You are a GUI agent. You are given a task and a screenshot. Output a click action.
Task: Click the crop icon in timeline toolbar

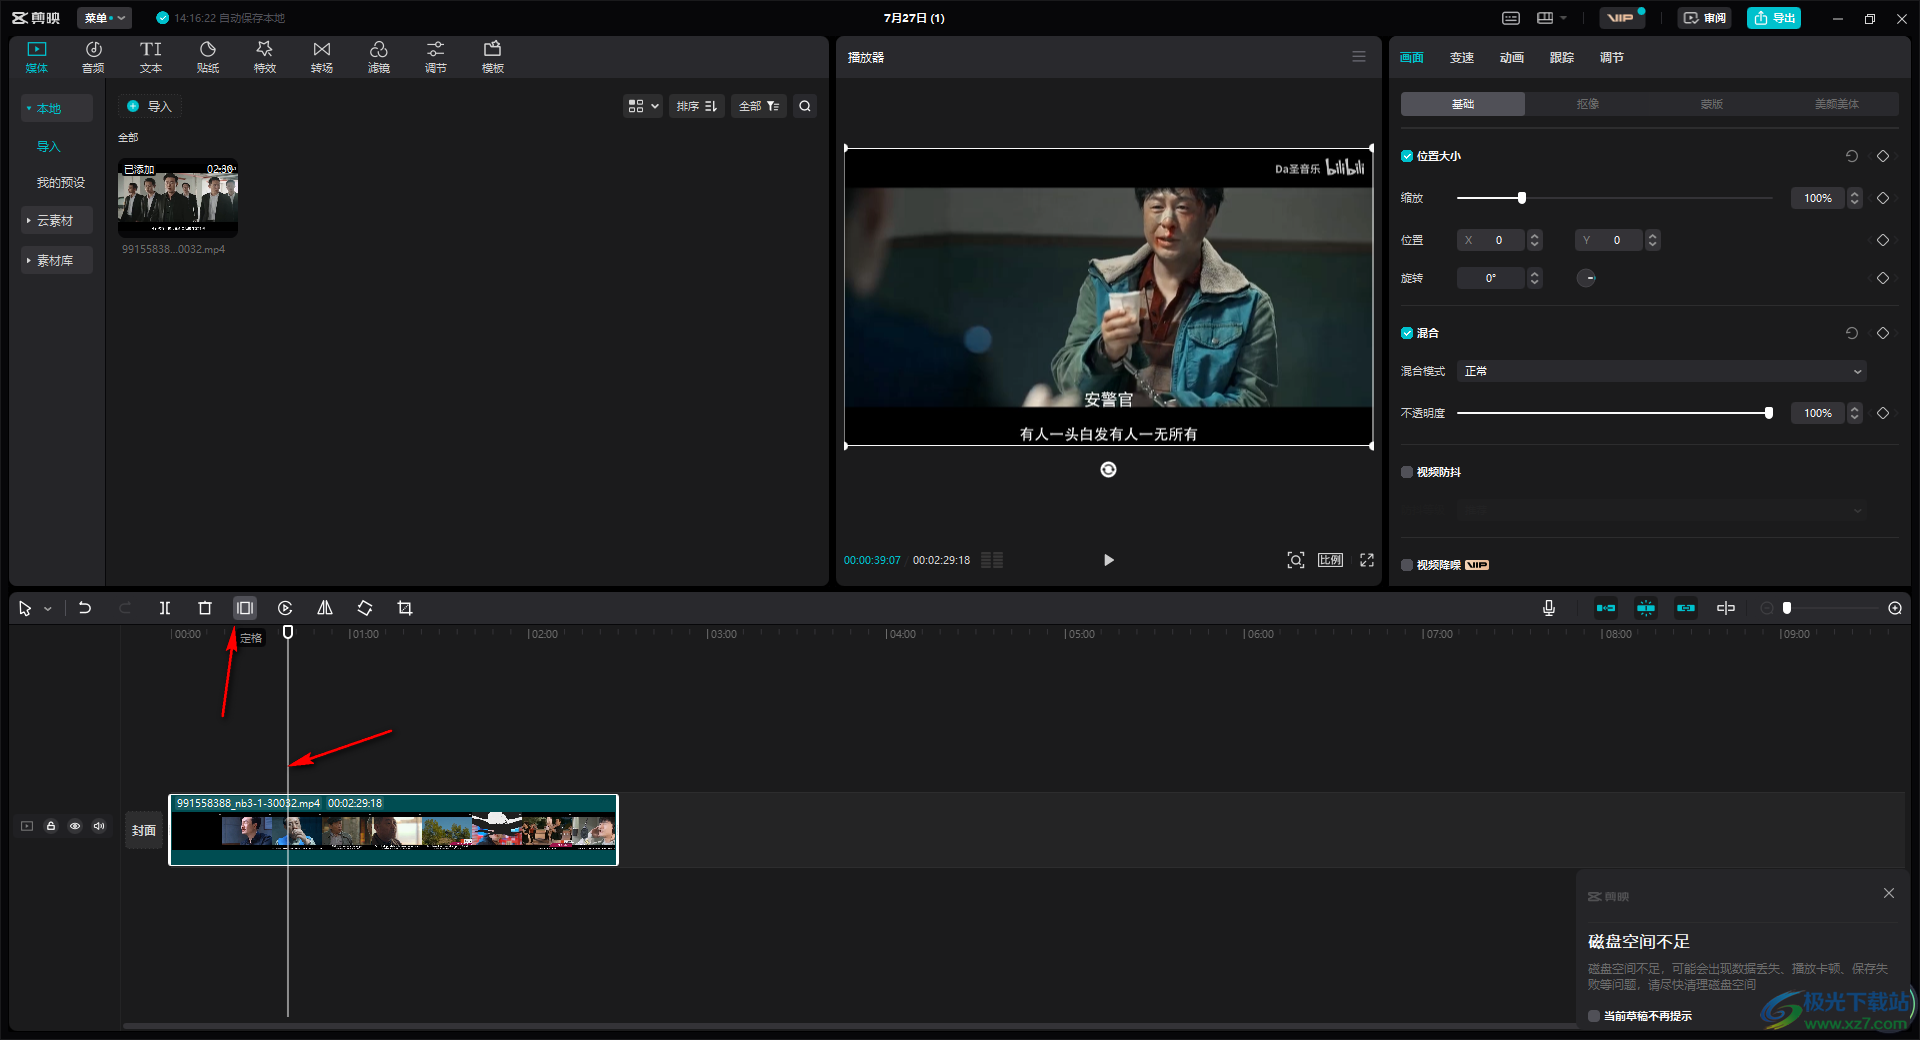[405, 608]
